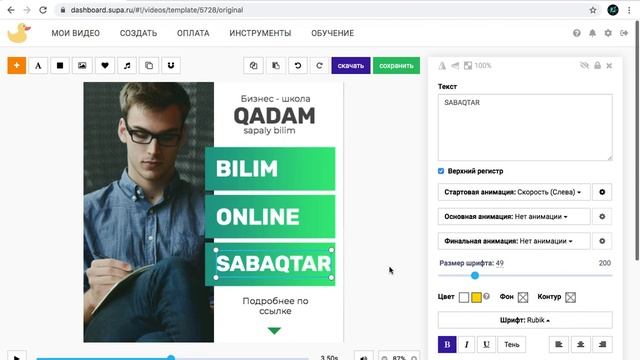The image size is (640, 360).
Task: Redo the last action
Action: pos(320,65)
